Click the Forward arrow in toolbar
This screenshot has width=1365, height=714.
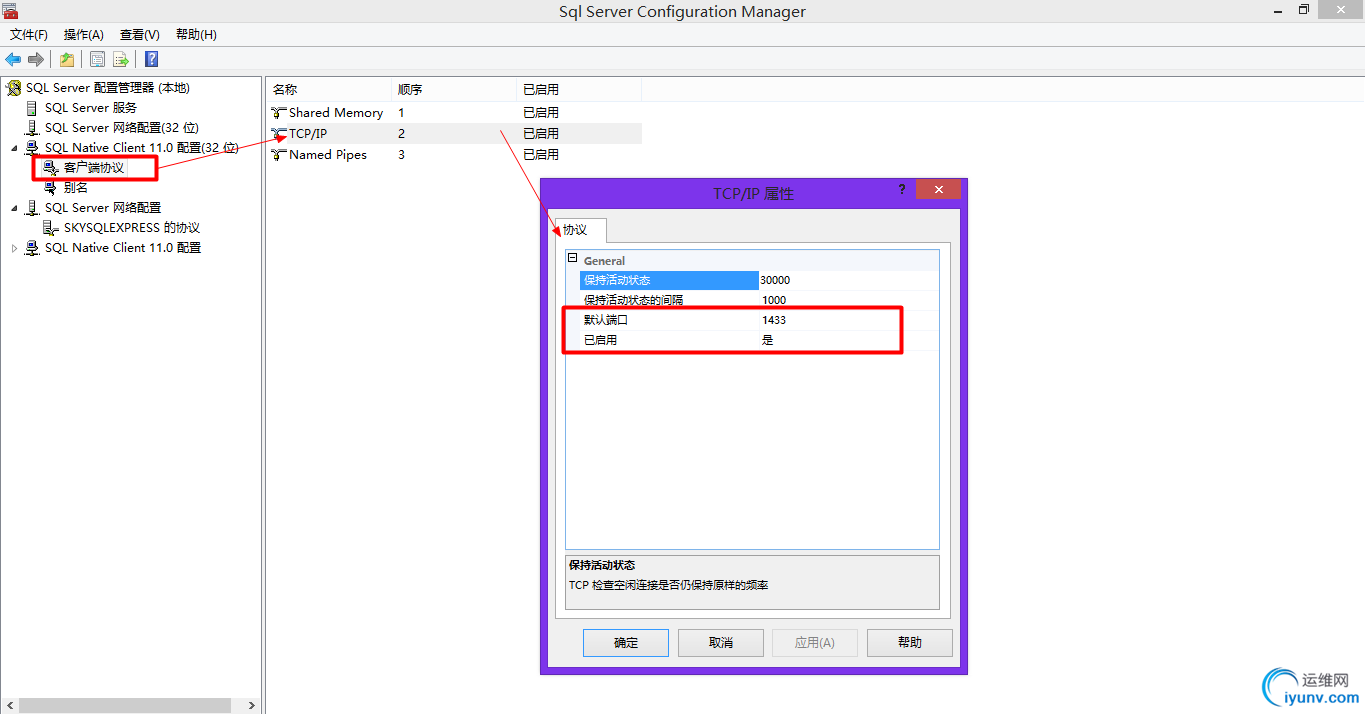(36, 59)
